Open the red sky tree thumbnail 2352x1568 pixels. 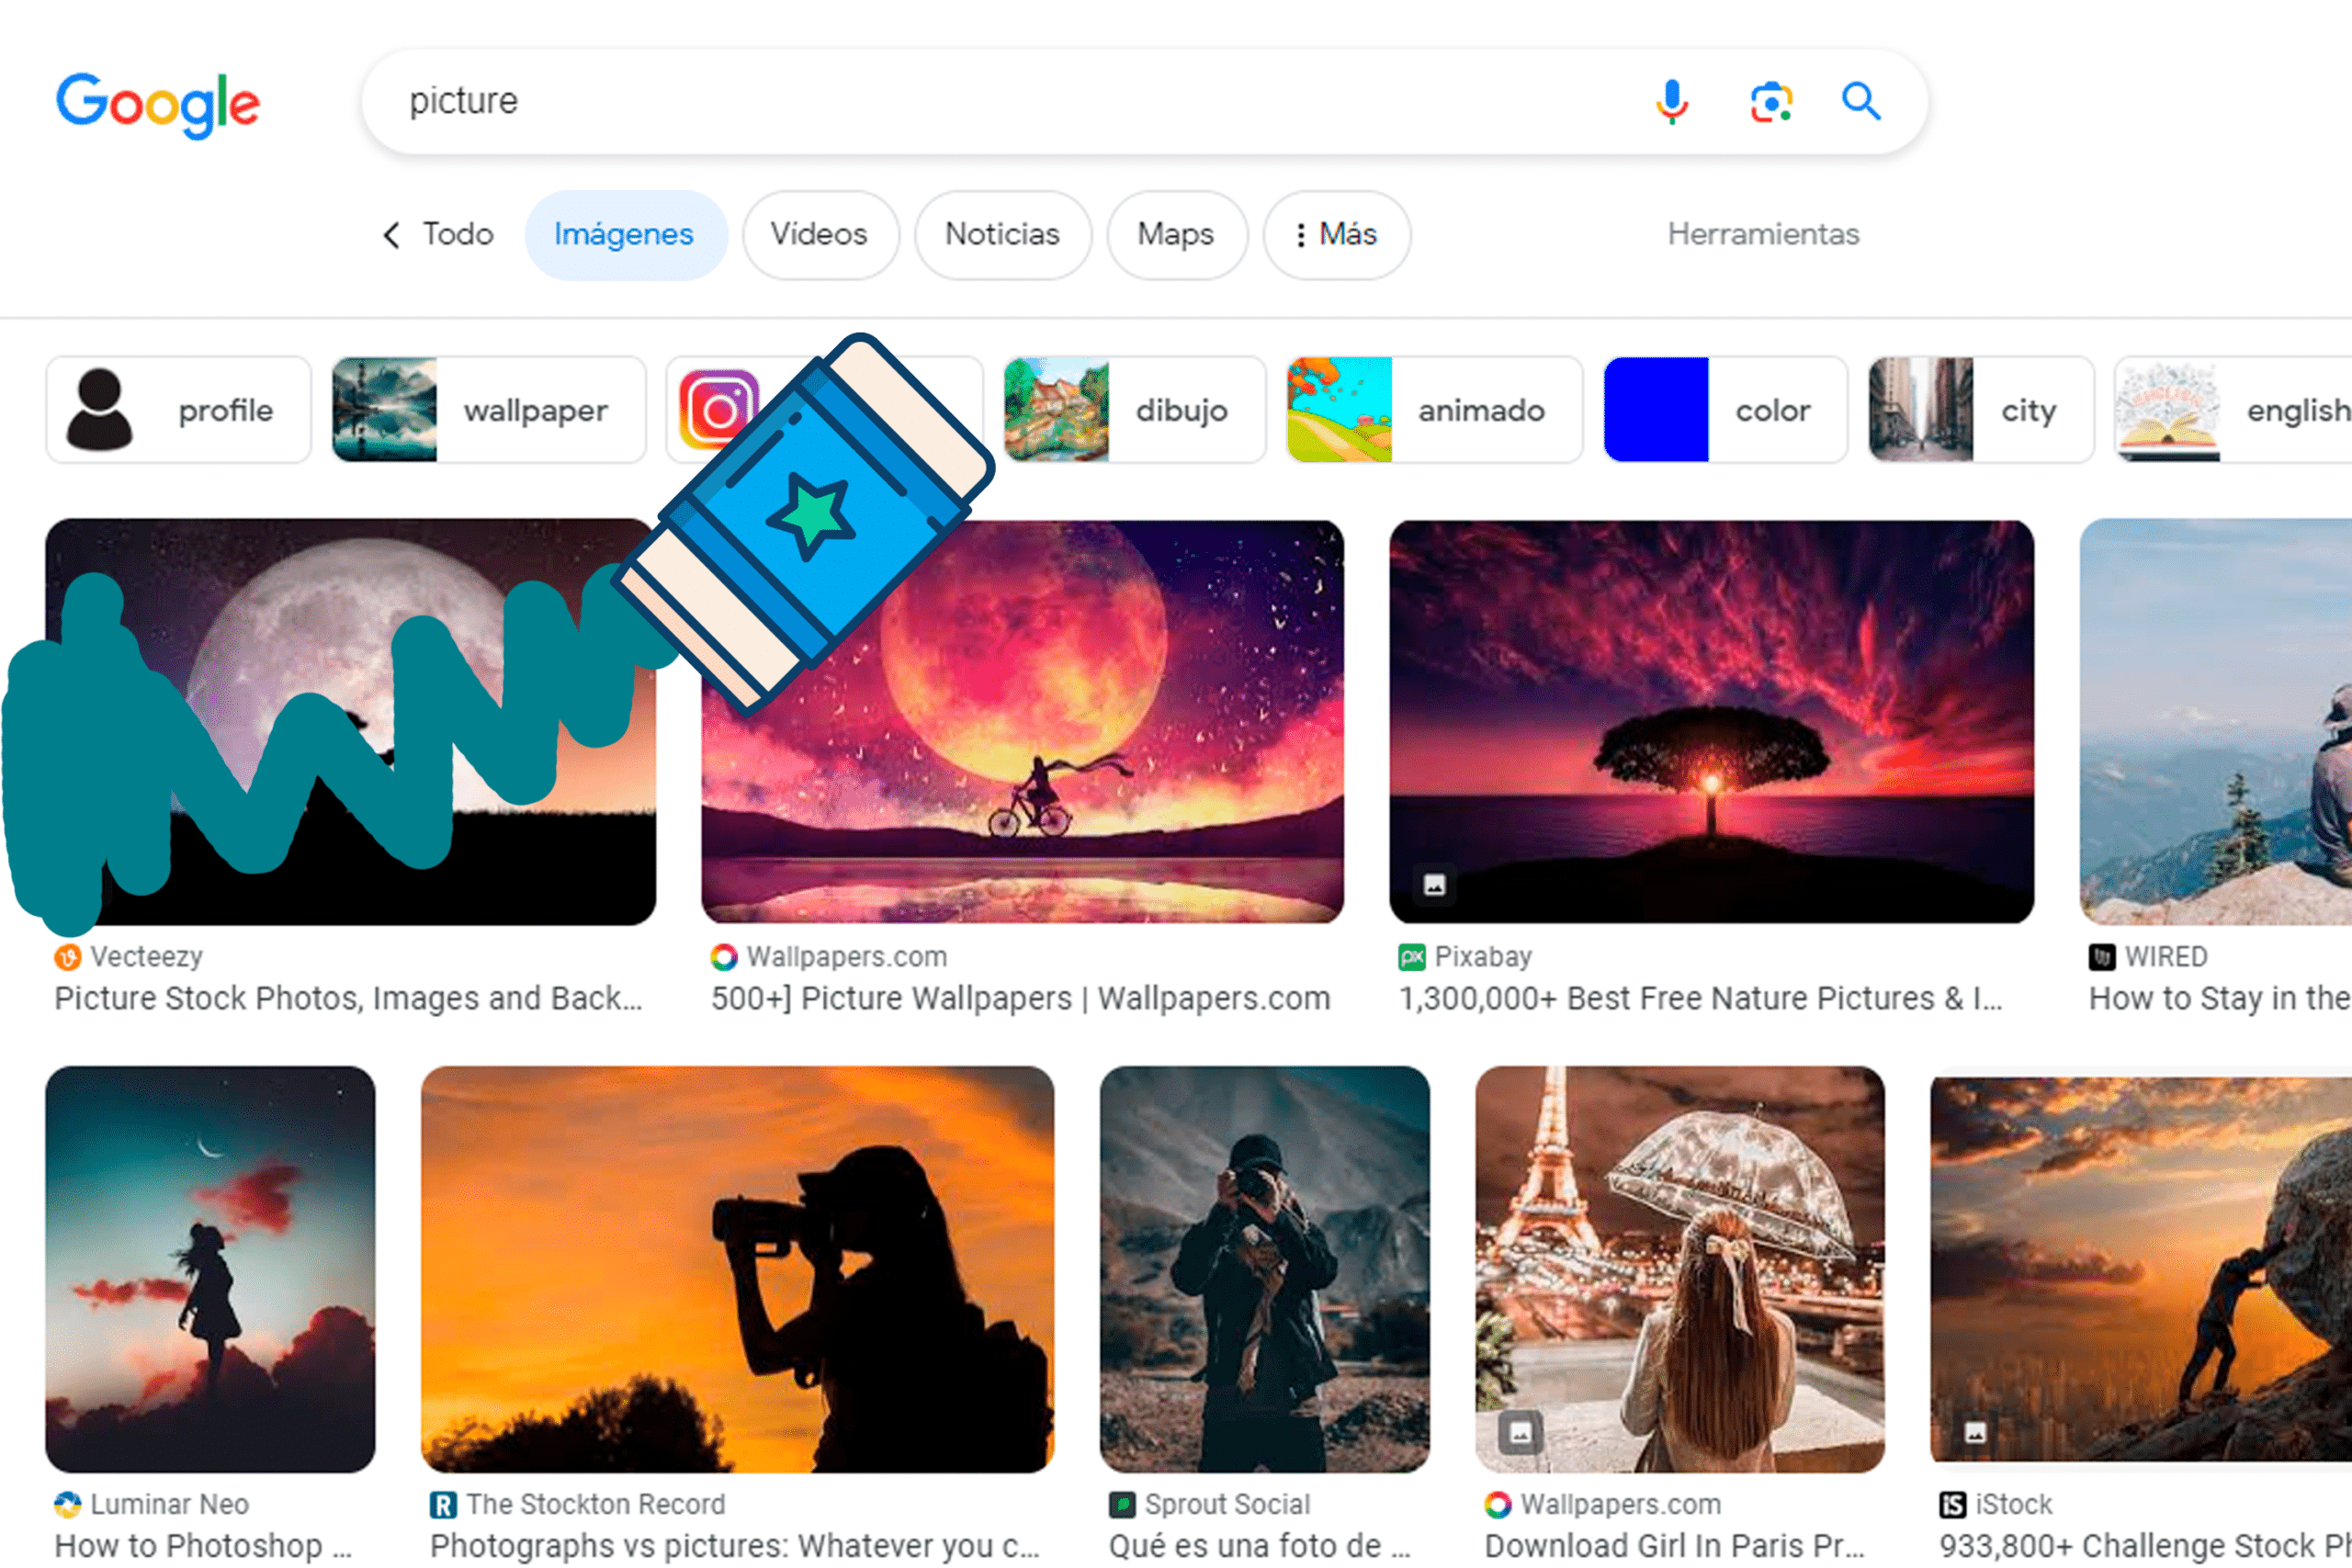(1711, 722)
